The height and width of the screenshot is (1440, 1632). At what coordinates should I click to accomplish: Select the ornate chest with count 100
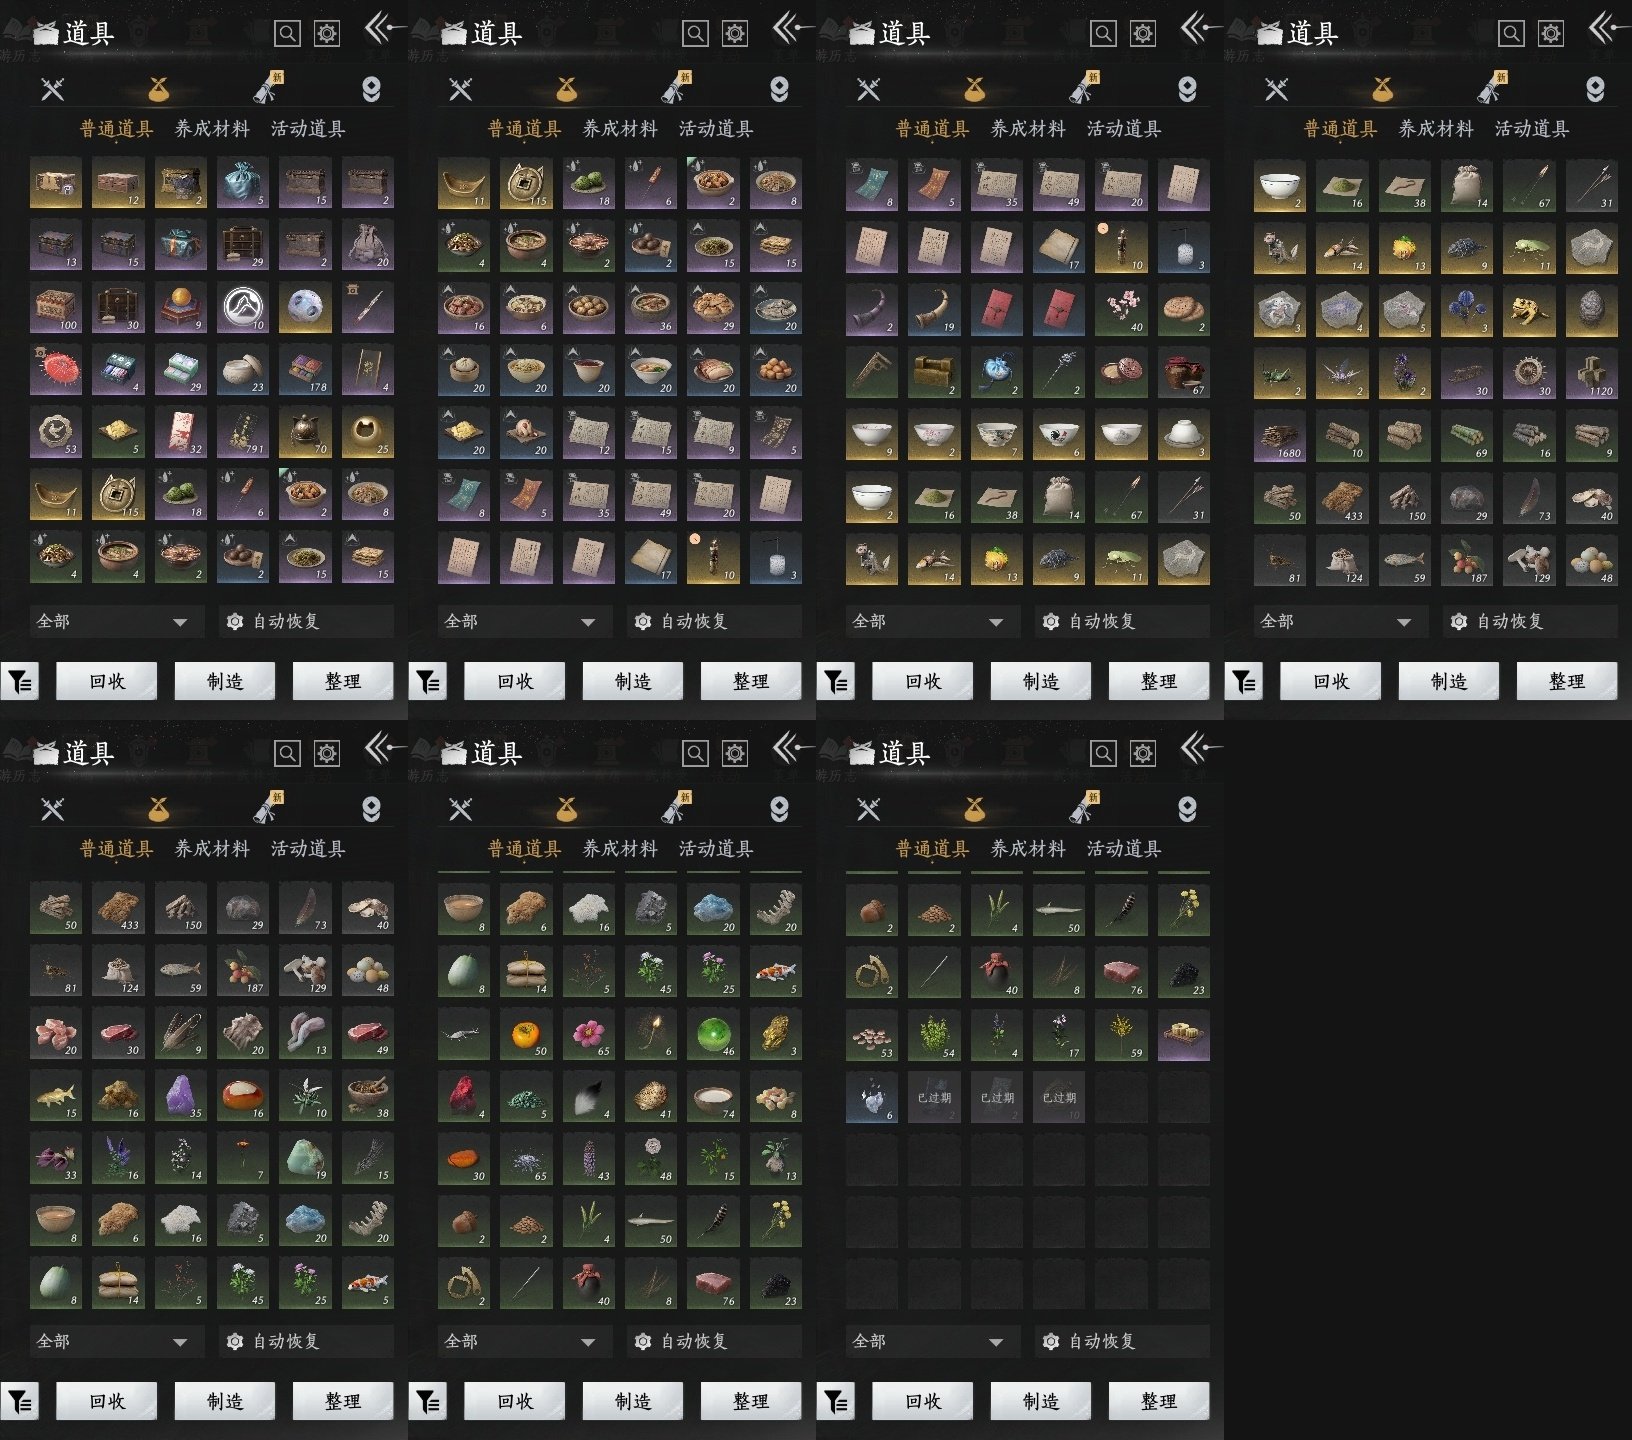55,308
